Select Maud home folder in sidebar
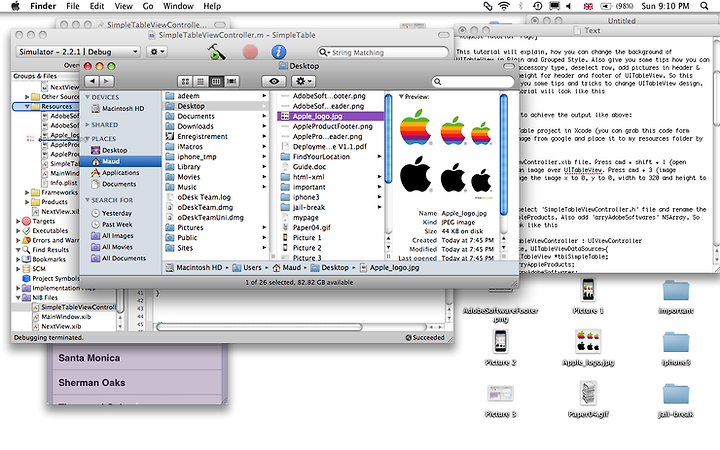The width and height of the screenshot is (720, 450). [x=121, y=161]
